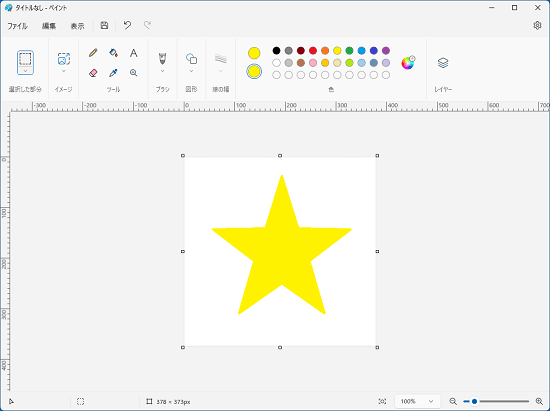Expand the Image tools dropdown chevron
The image size is (550, 411).
64,71
